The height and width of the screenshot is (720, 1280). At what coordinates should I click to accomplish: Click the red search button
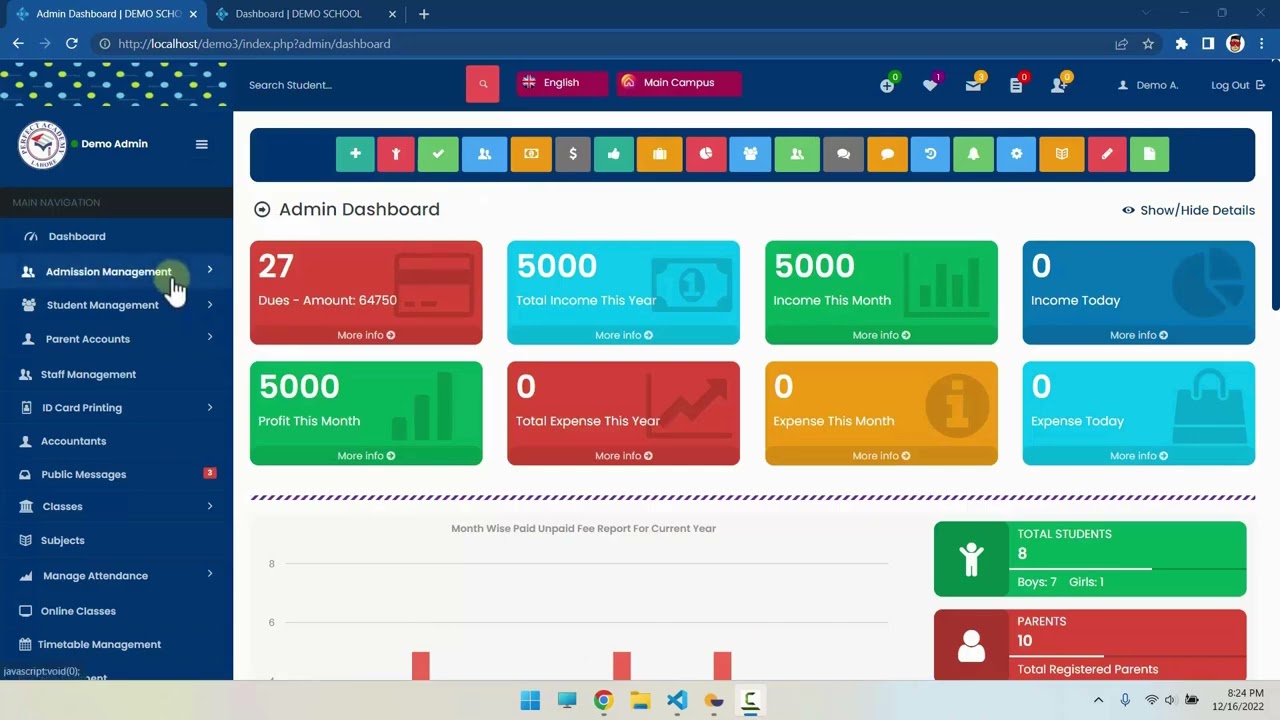coord(482,84)
